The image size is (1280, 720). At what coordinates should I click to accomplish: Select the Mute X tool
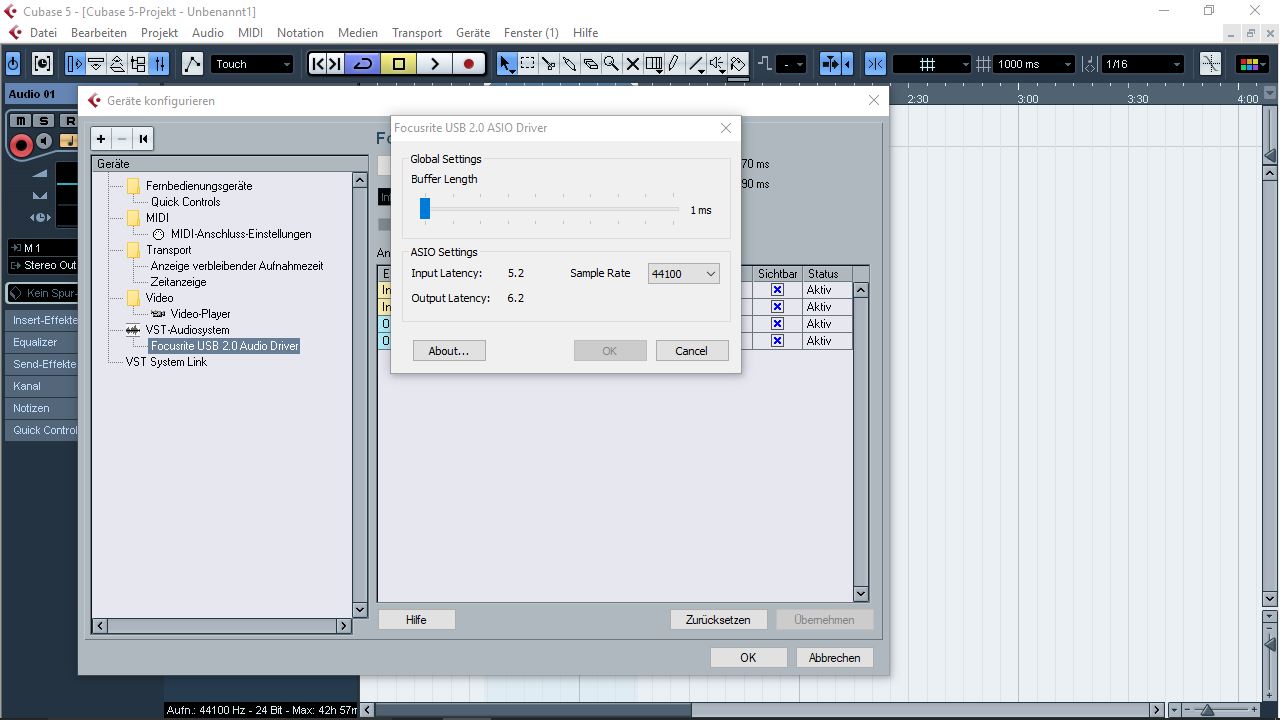click(x=632, y=64)
